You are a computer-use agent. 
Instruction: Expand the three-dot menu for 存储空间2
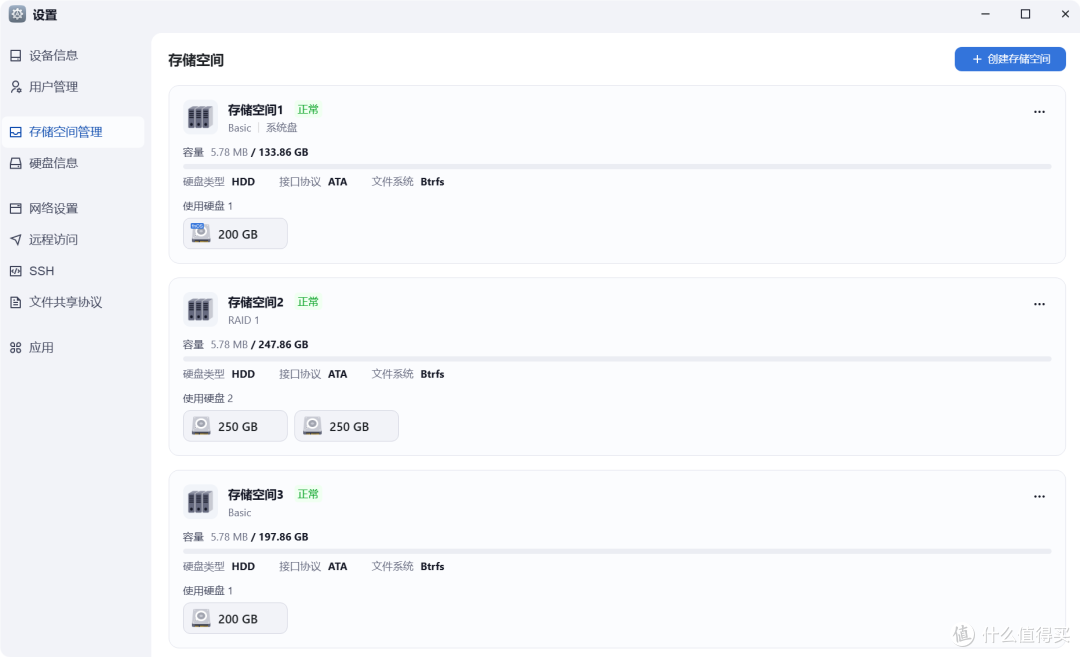pos(1039,304)
